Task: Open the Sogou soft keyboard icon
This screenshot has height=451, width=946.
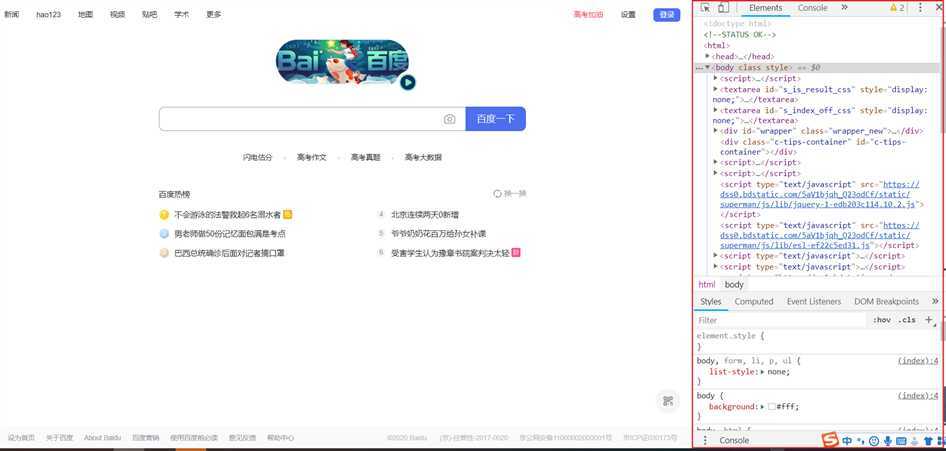Action: 901,441
